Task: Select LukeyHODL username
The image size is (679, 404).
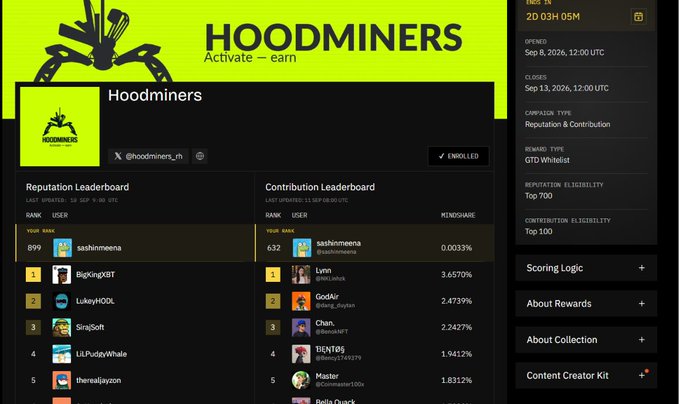Action: [95, 301]
